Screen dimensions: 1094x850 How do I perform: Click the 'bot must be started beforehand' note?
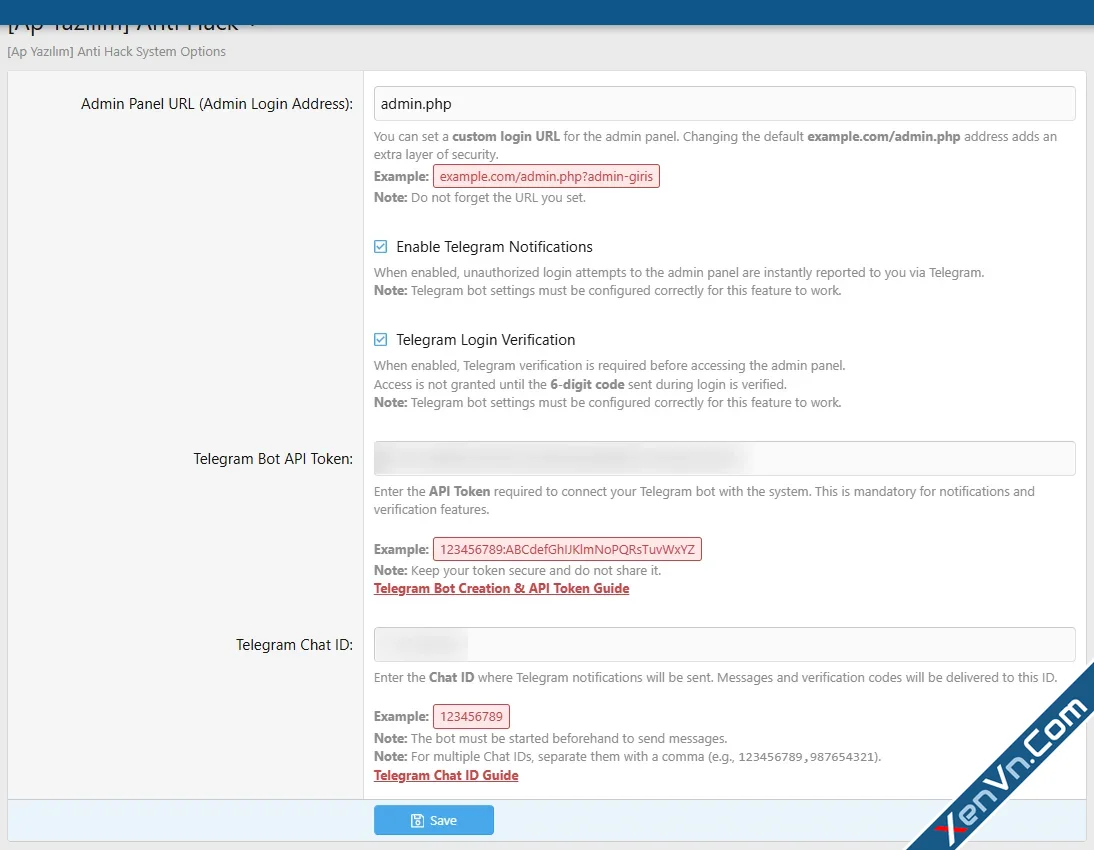coord(550,738)
